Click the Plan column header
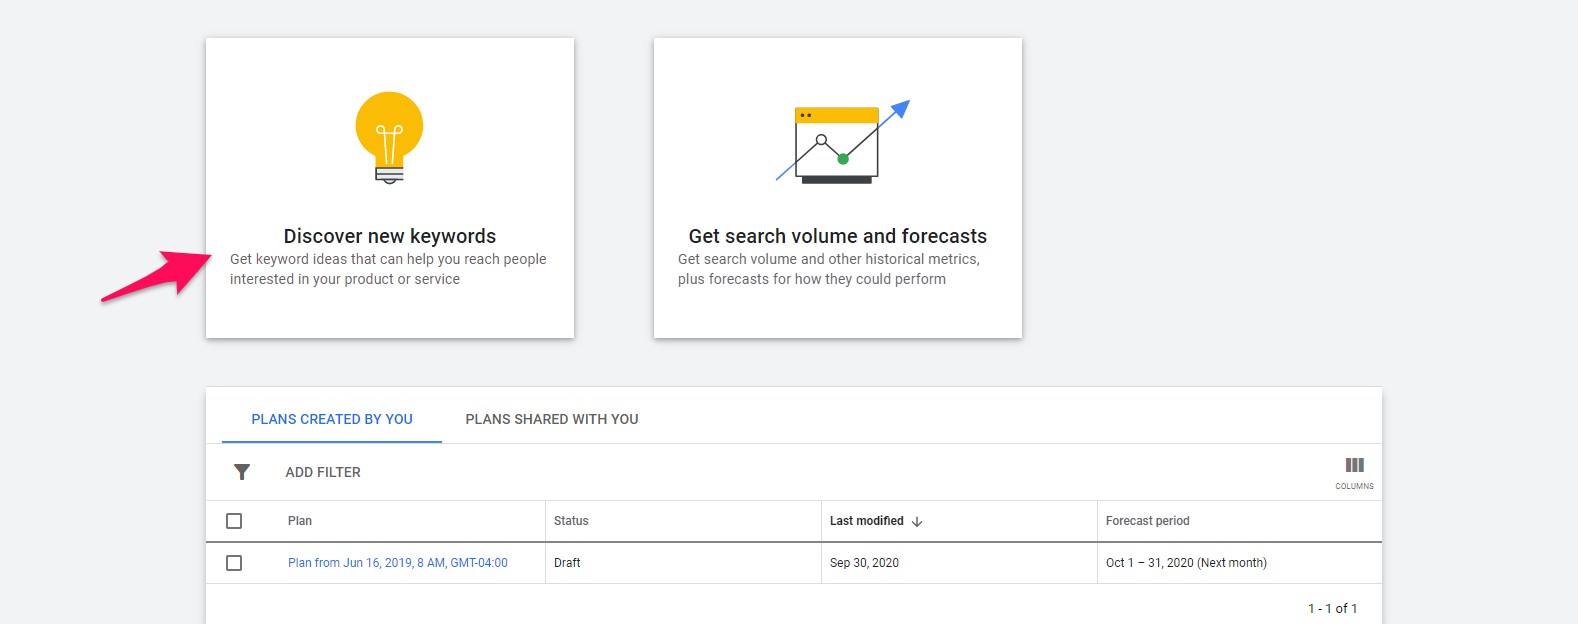This screenshot has width=1578, height=624. 300,521
